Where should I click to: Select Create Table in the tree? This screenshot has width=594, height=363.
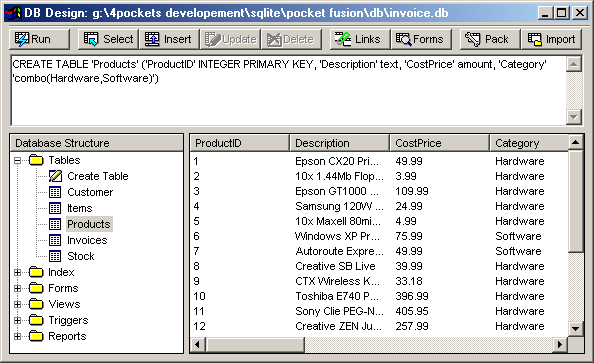(98, 176)
